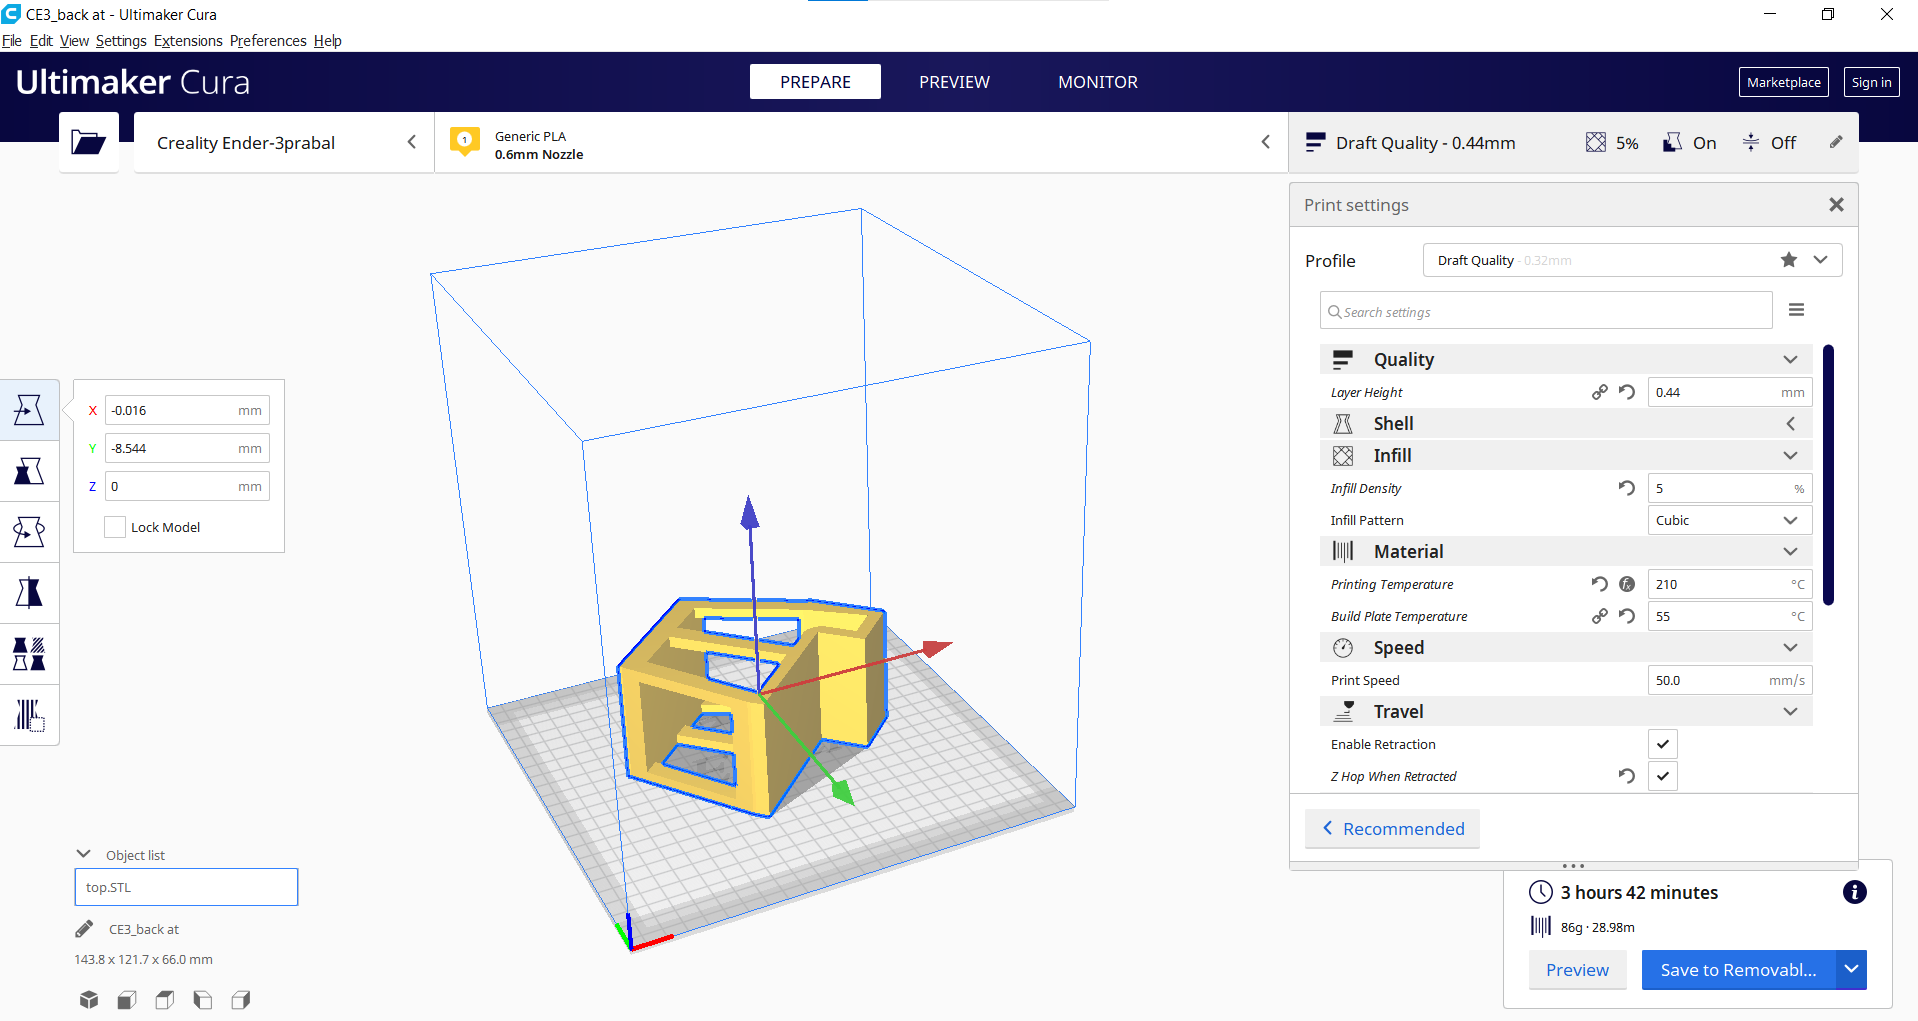Click the function icon for Printing Temperature
This screenshot has width=1918, height=1021.
click(1627, 584)
